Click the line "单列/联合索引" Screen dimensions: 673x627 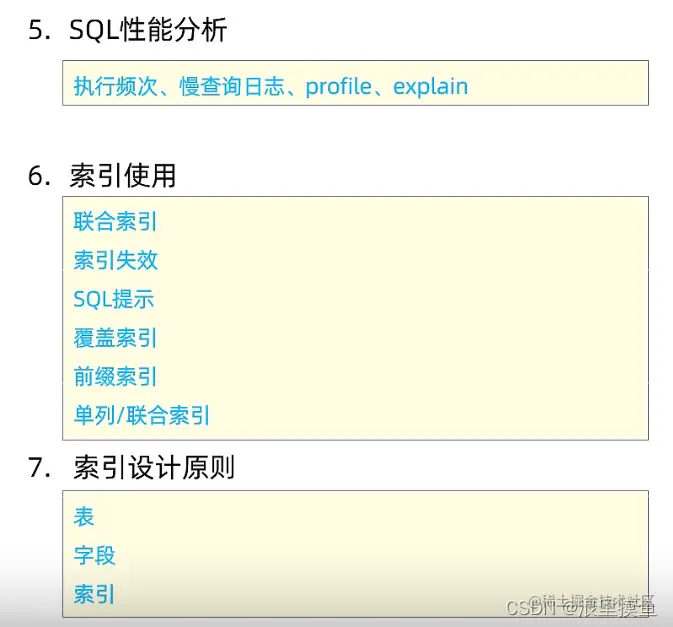pos(142,415)
